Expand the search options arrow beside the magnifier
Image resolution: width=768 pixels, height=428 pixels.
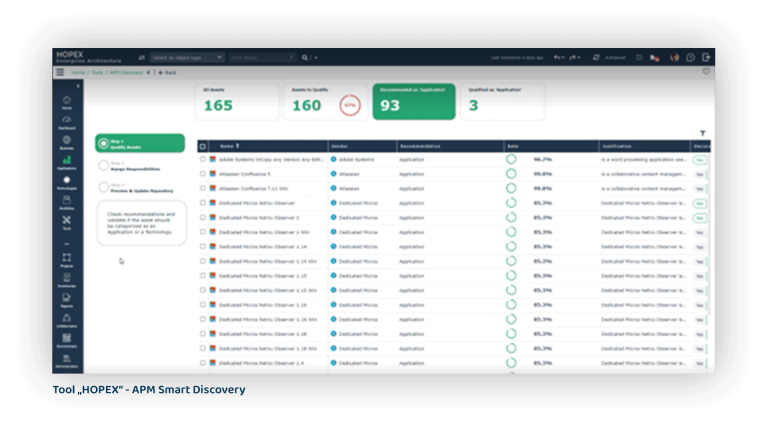click(315, 58)
